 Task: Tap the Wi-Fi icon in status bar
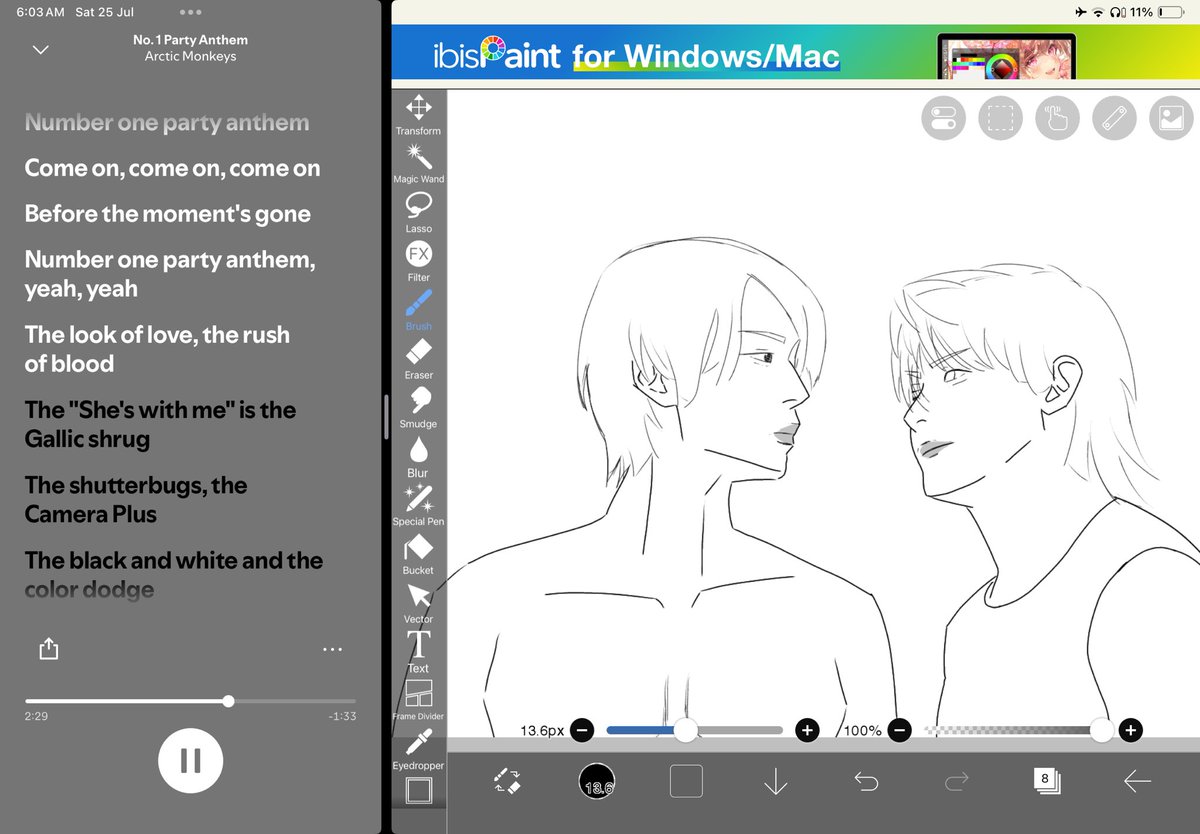1098,12
